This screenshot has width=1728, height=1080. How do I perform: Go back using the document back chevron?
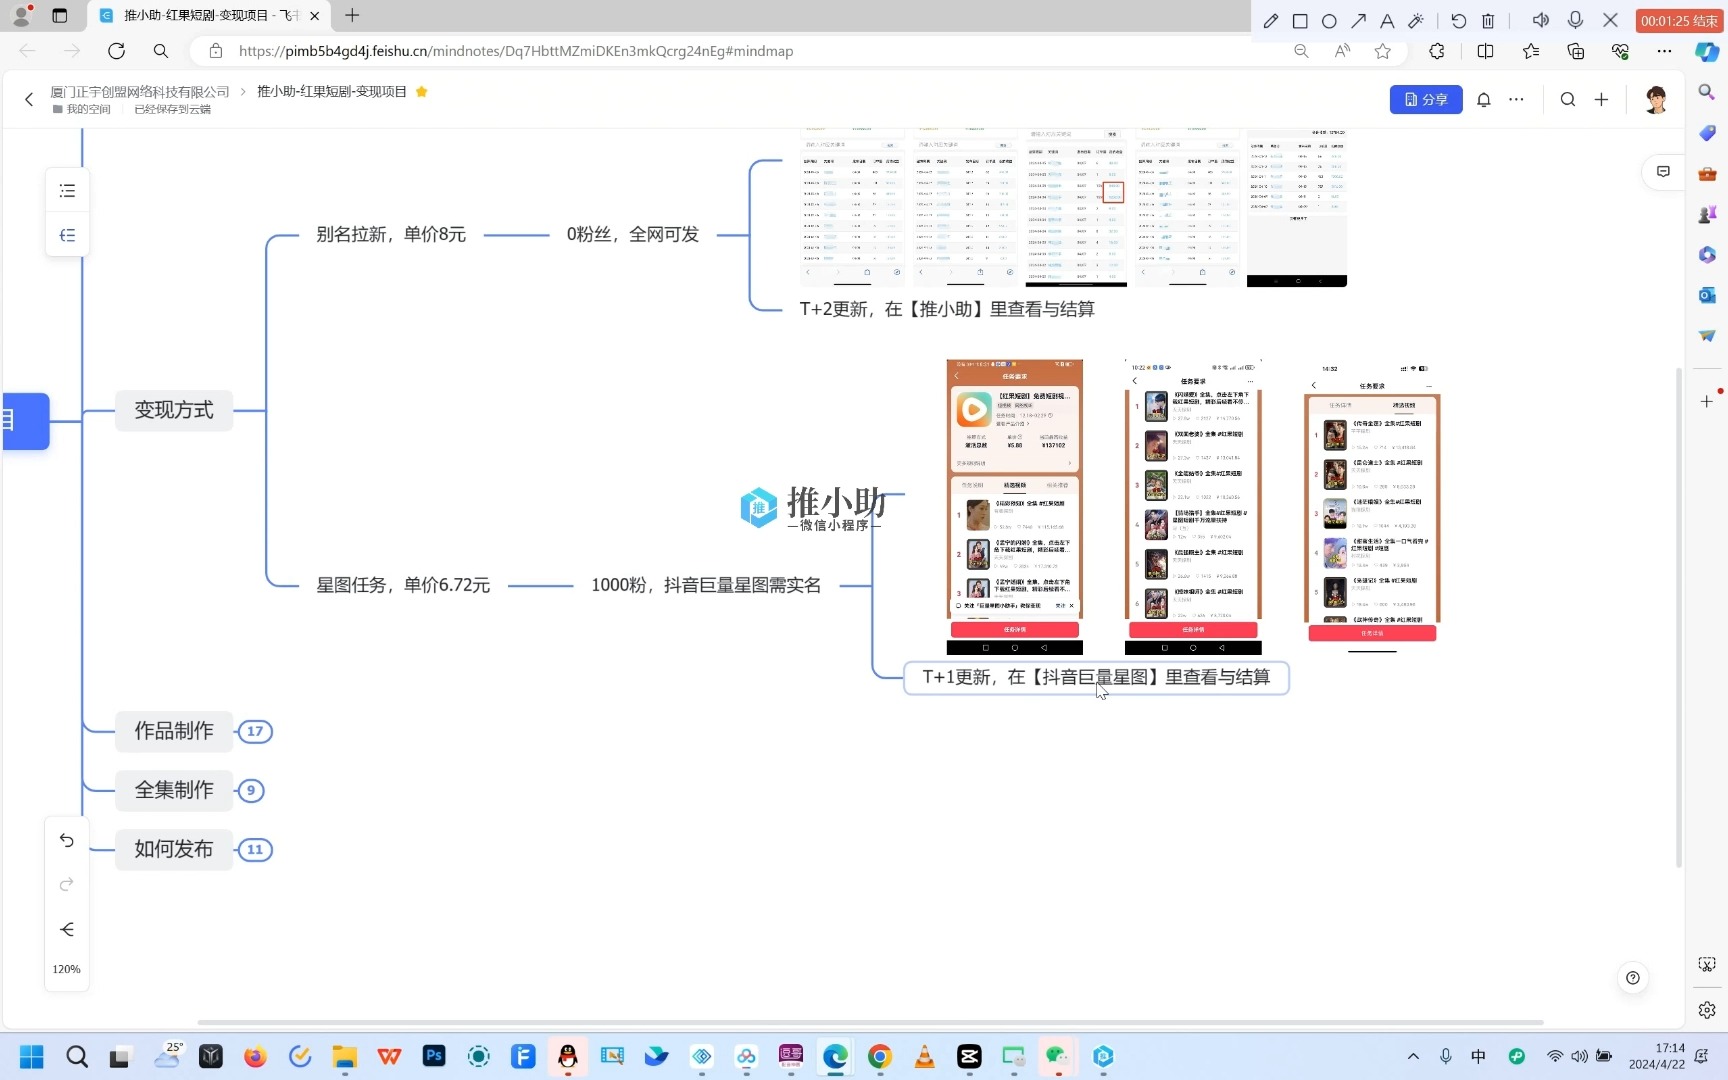[29, 99]
